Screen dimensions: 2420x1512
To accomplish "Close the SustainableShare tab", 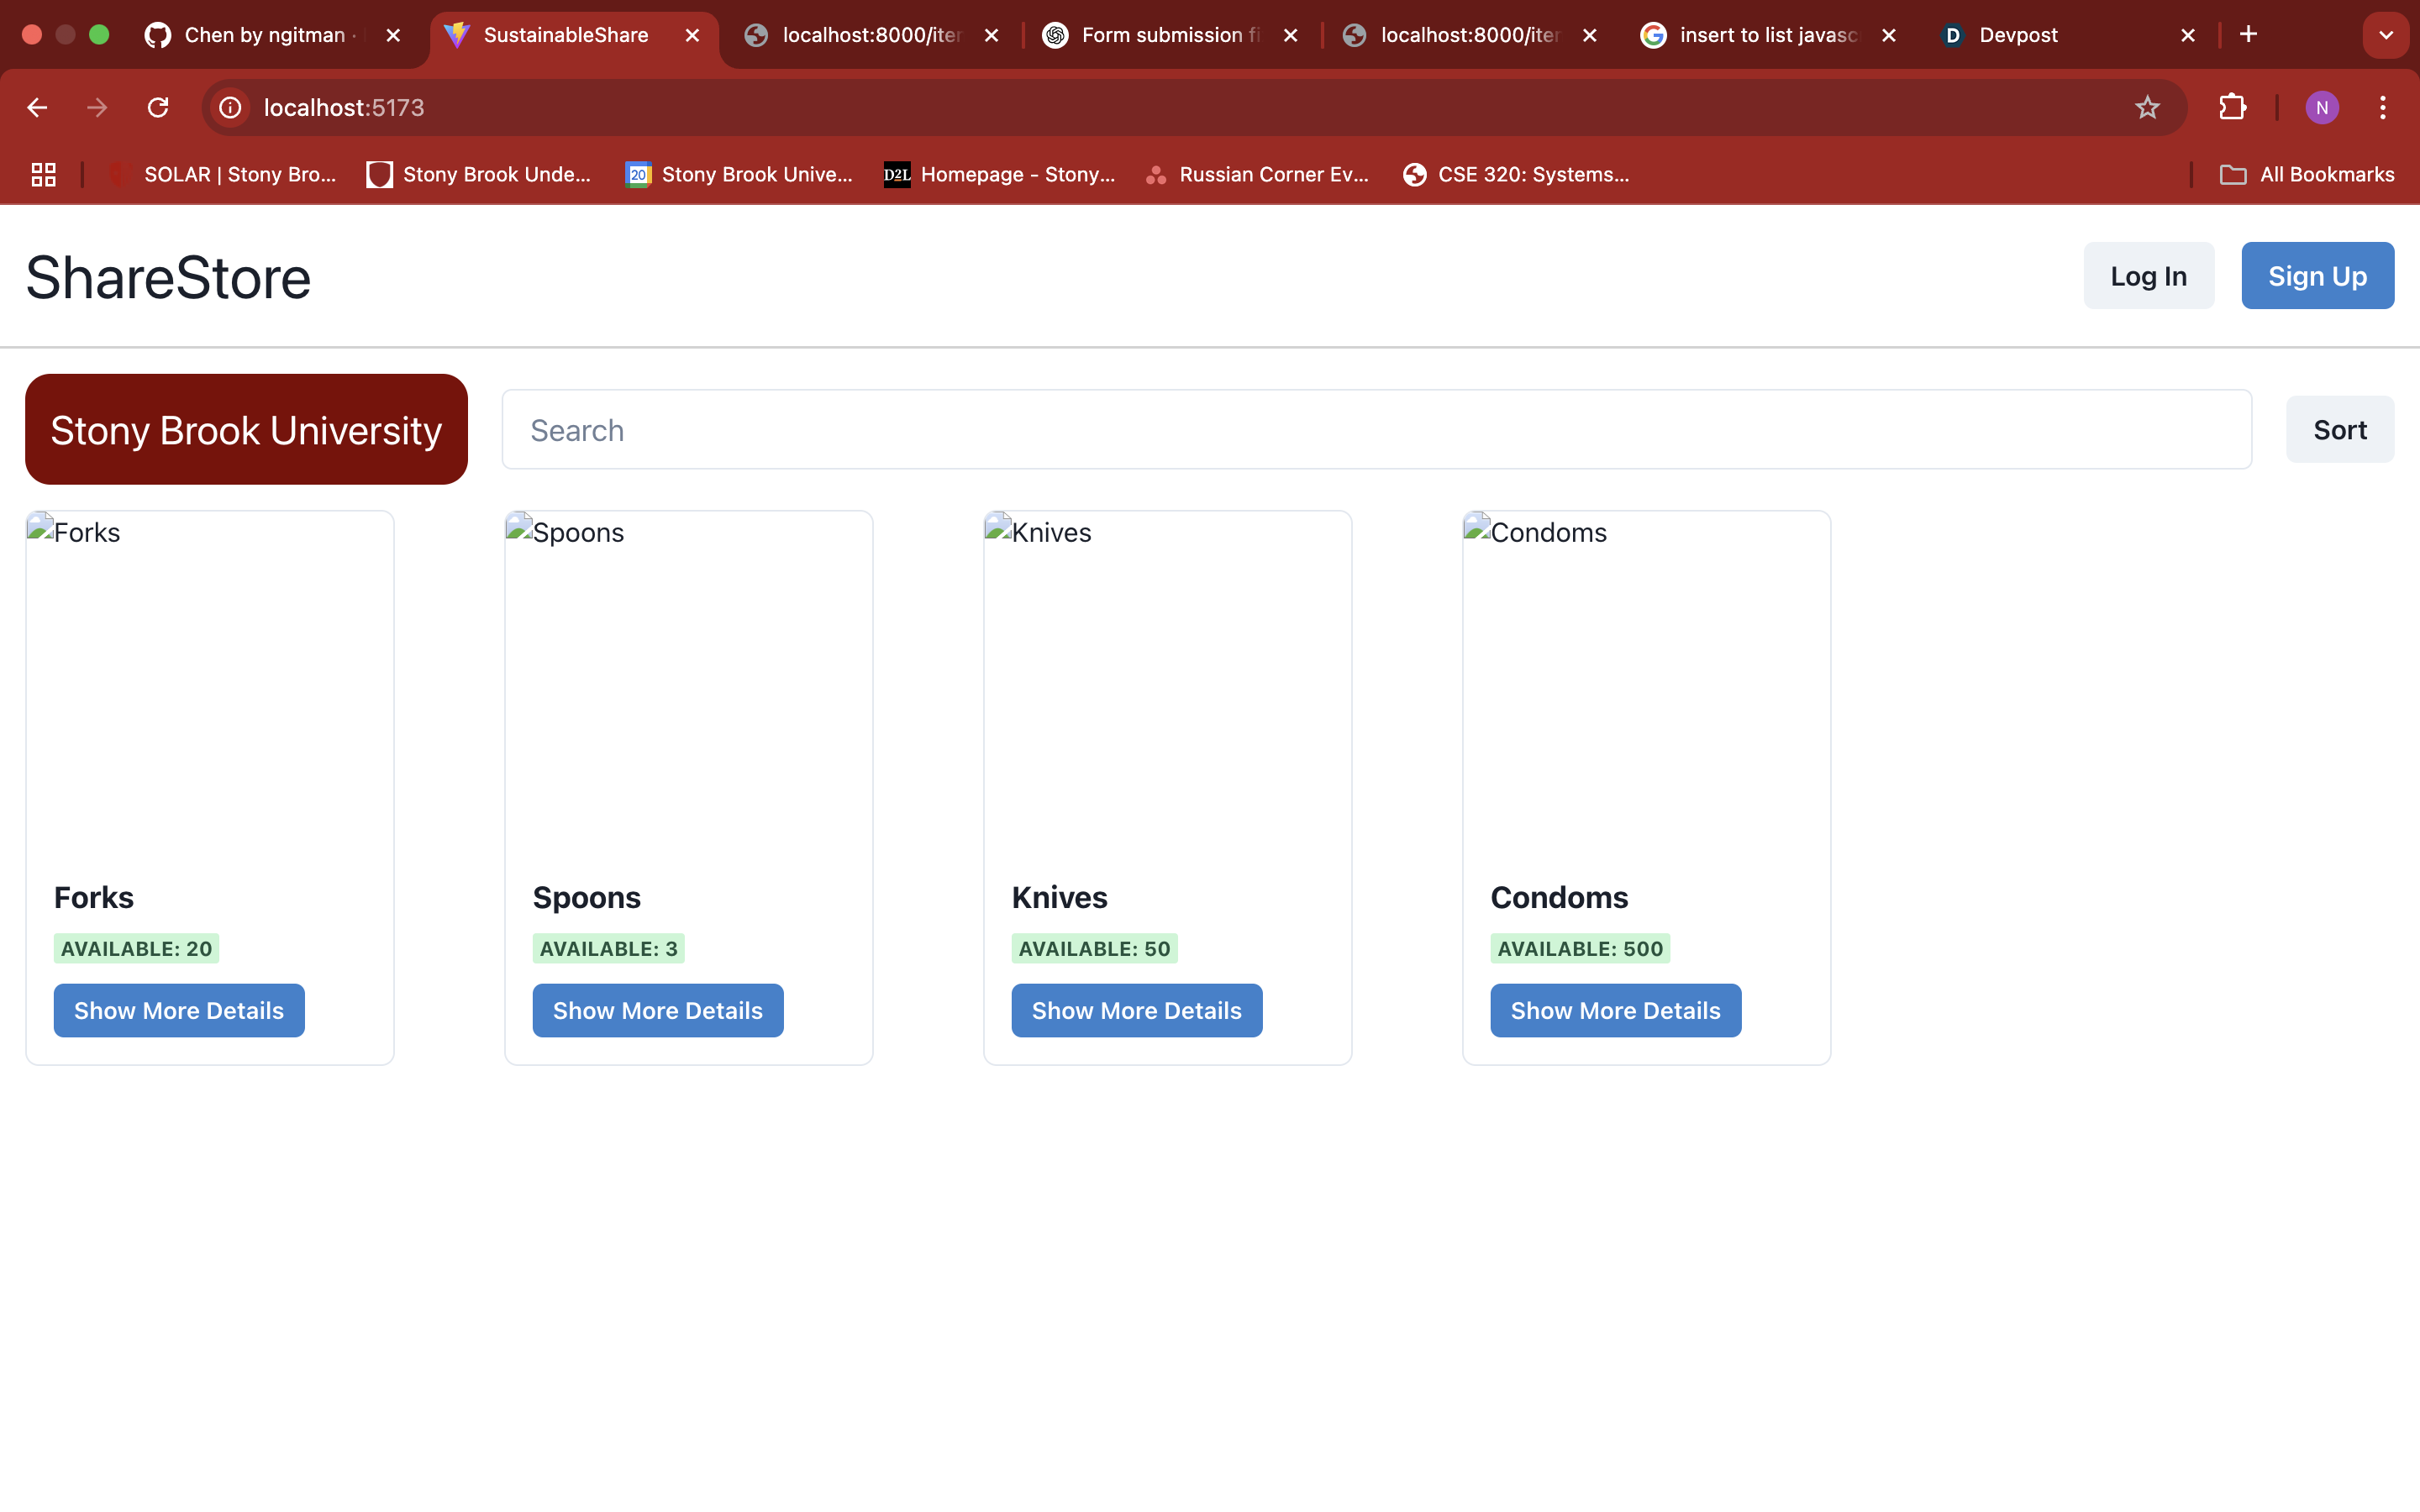I will point(692,35).
